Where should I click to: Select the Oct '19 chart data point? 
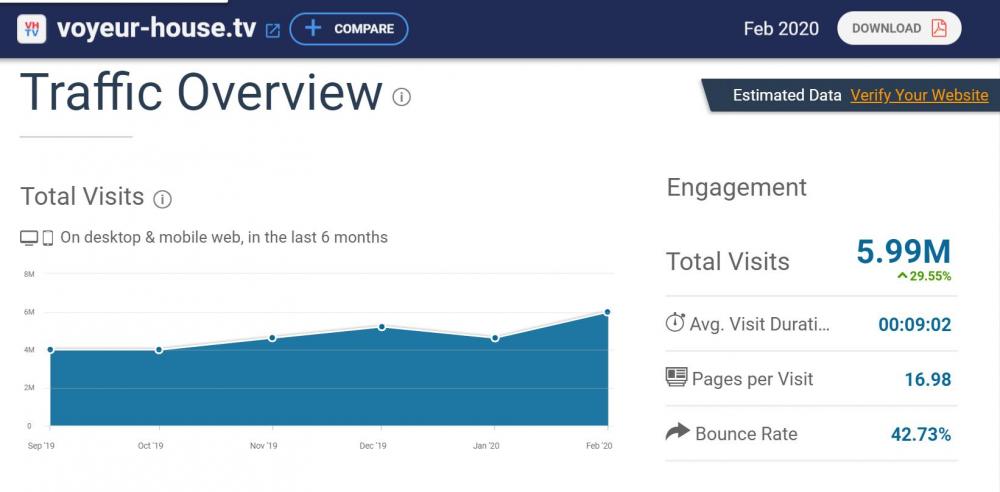pos(159,350)
